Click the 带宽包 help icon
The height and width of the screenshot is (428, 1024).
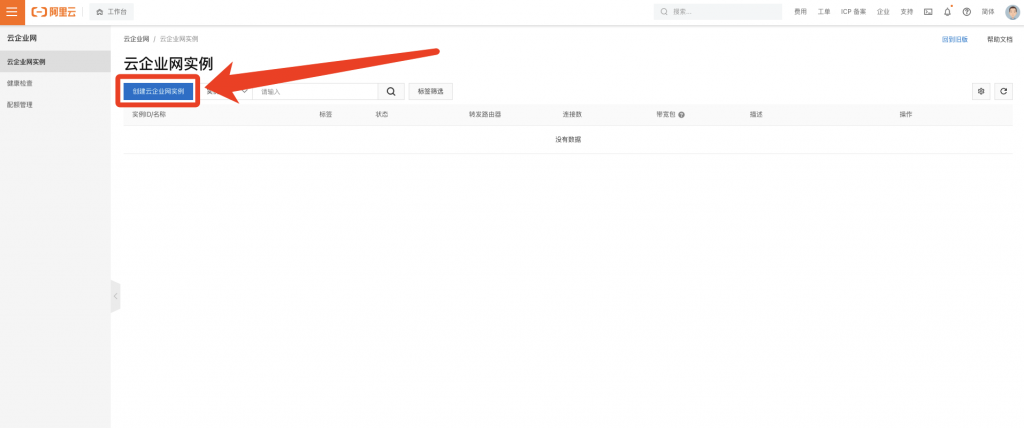click(x=681, y=114)
